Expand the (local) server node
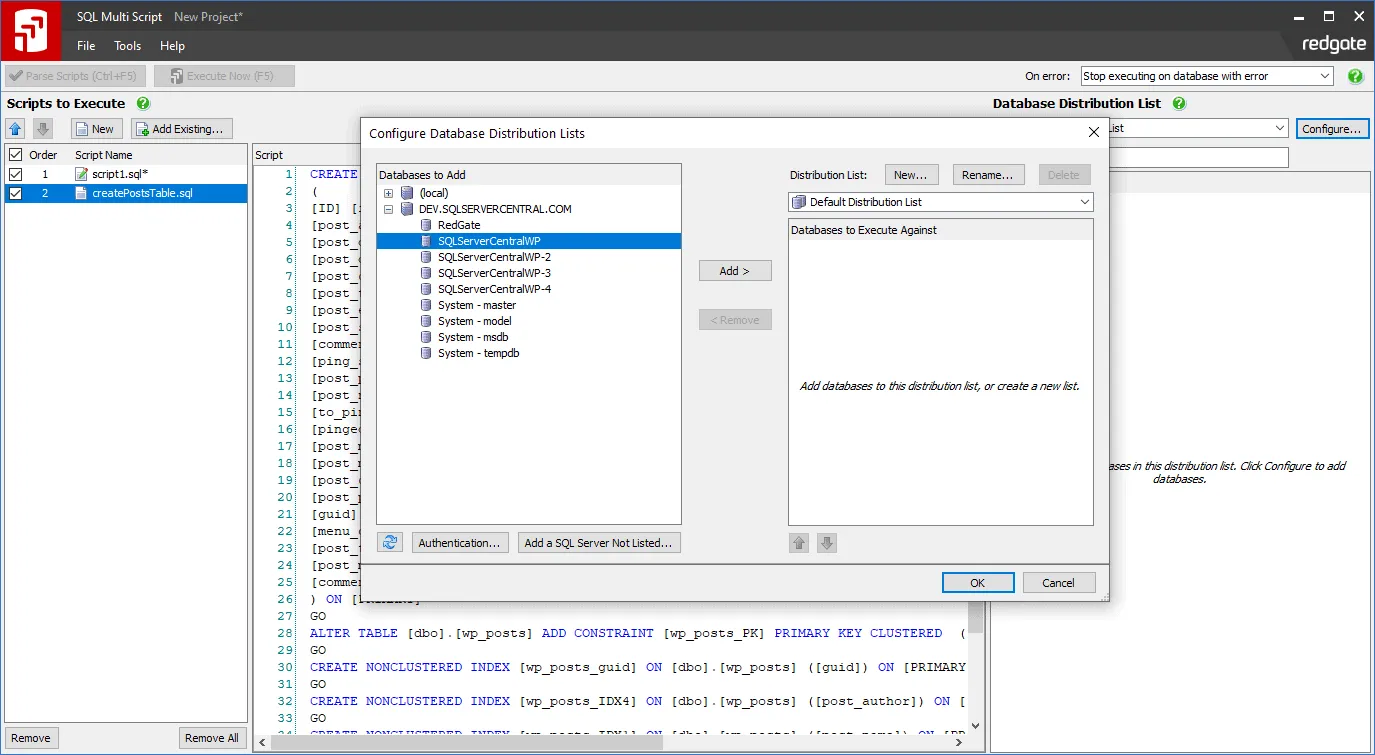The image size is (1375, 755). 389,193
